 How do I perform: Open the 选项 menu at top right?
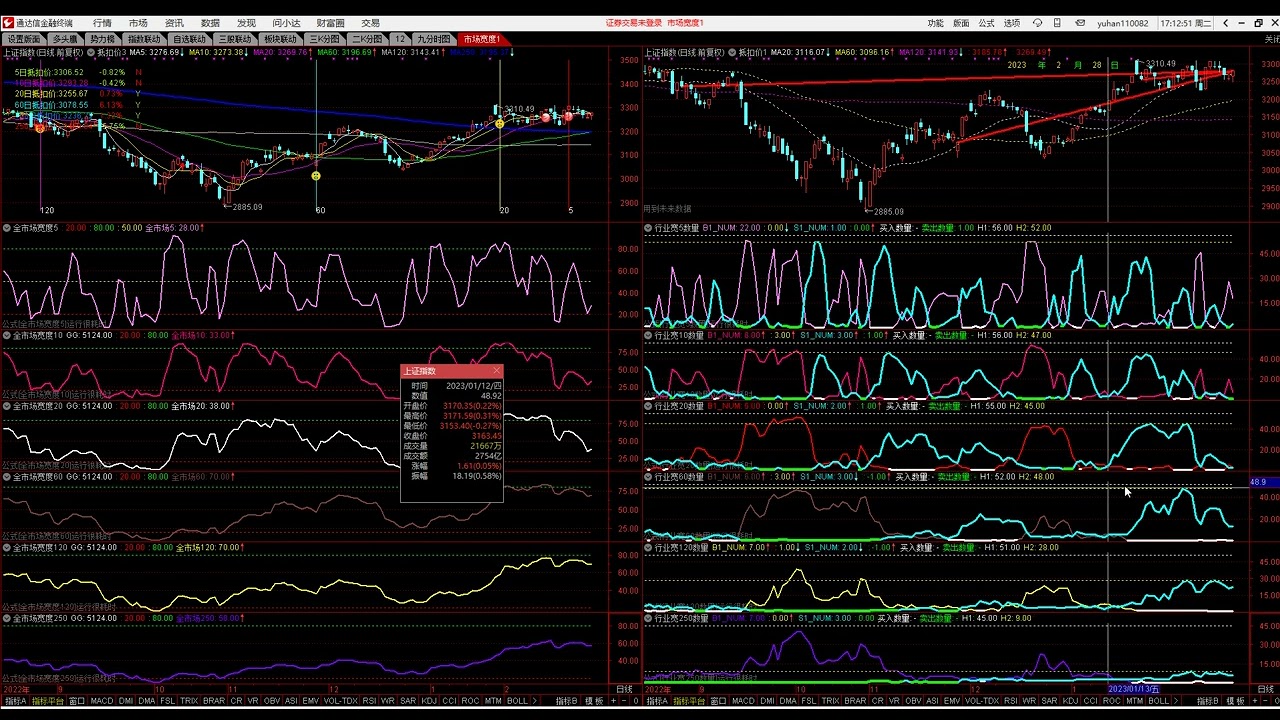pos(1013,22)
